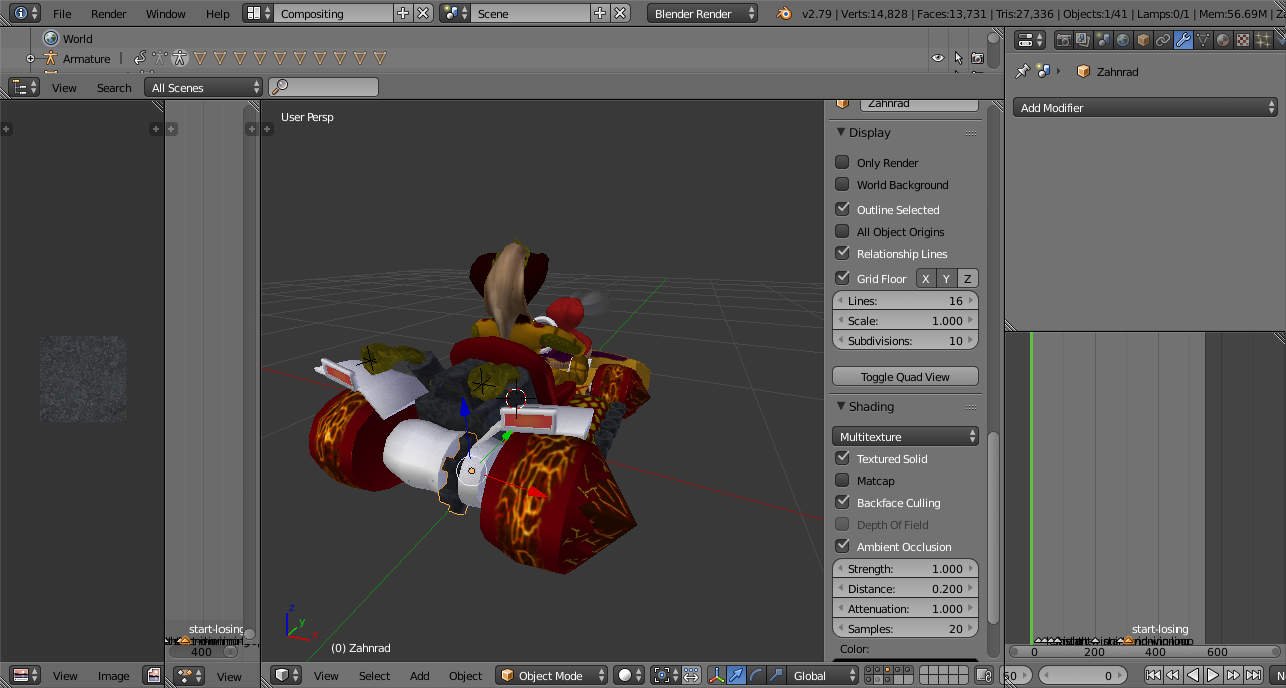1286x688 pixels.
Task: Open the Material properties sphere icon
Action: coord(1222,40)
